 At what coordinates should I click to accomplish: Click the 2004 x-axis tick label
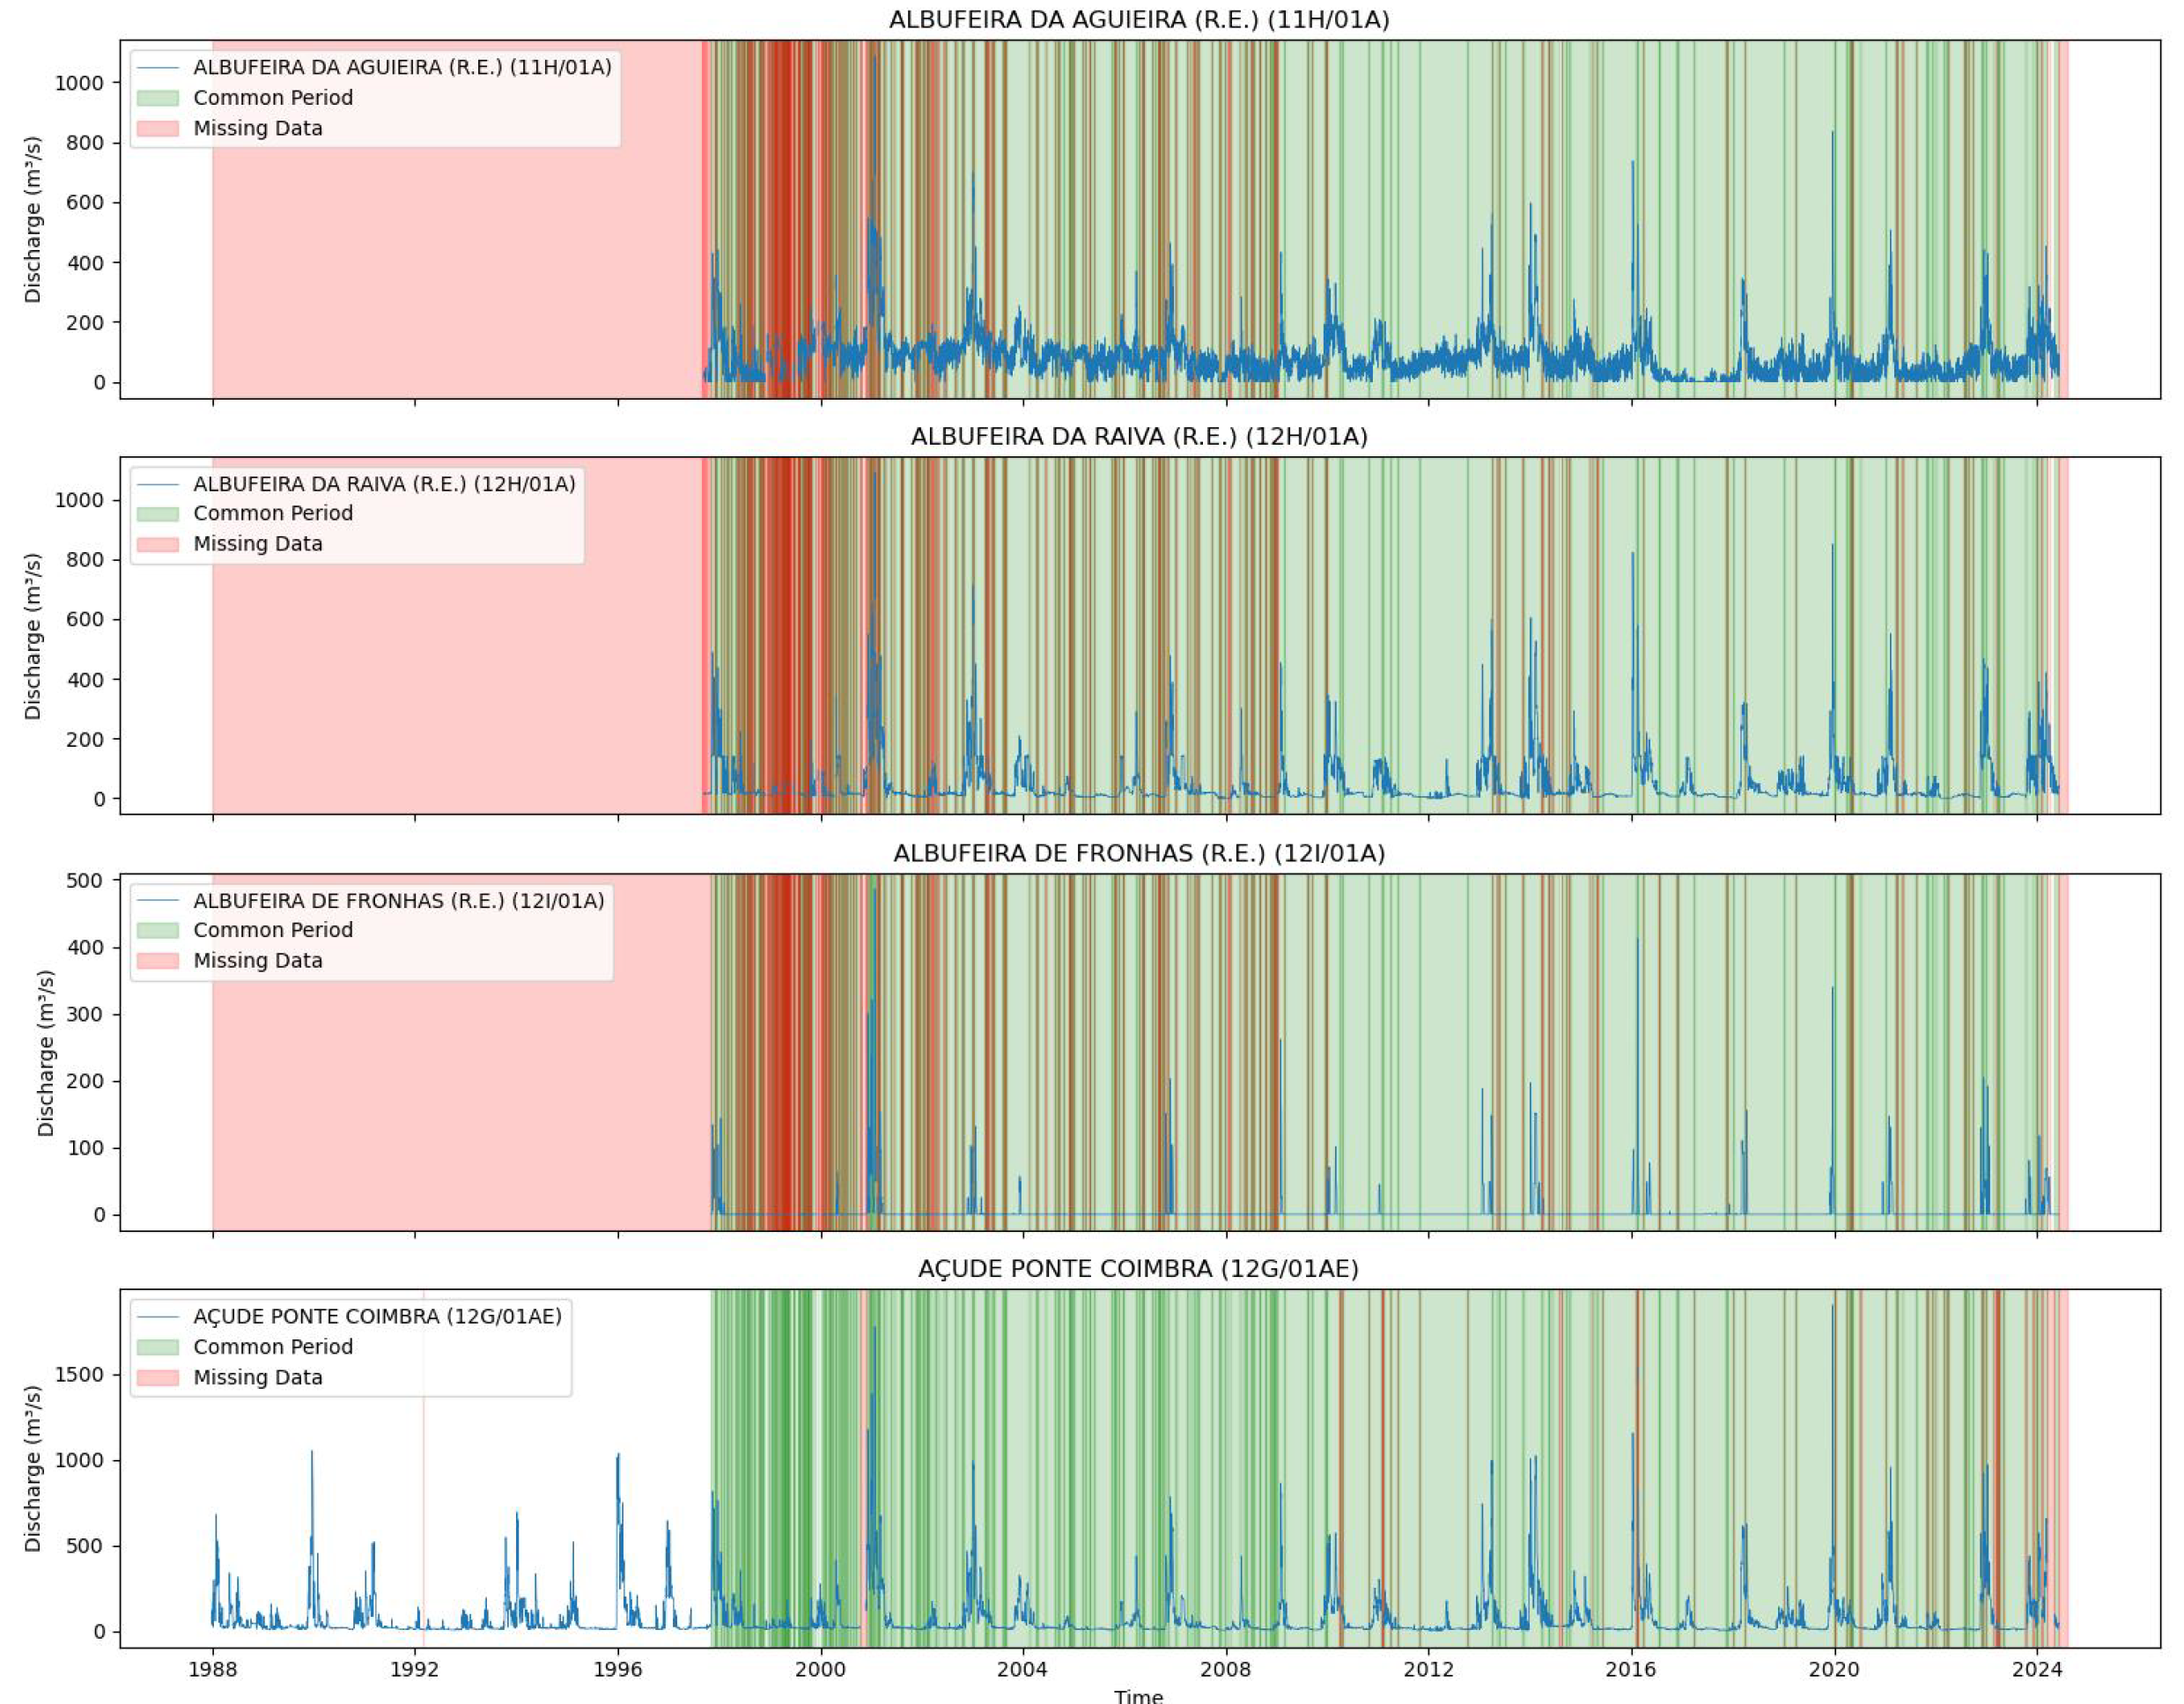click(1023, 1669)
